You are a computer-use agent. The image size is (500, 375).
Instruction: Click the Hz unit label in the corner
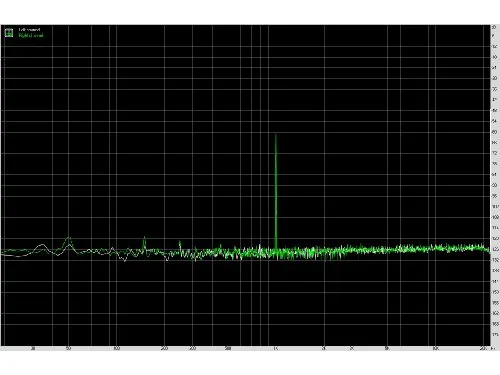click(x=494, y=349)
